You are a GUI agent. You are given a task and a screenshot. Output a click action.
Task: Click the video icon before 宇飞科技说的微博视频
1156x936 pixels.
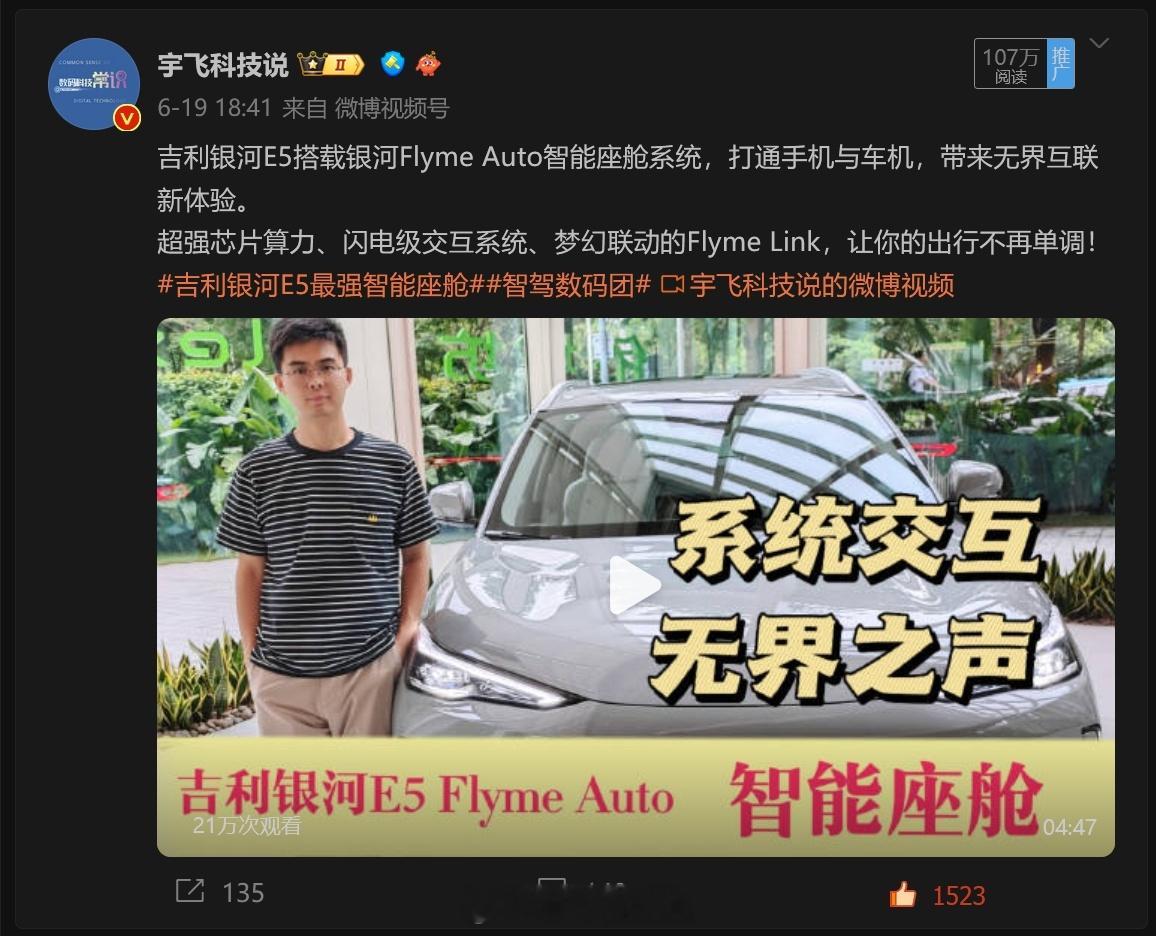point(672,284)
